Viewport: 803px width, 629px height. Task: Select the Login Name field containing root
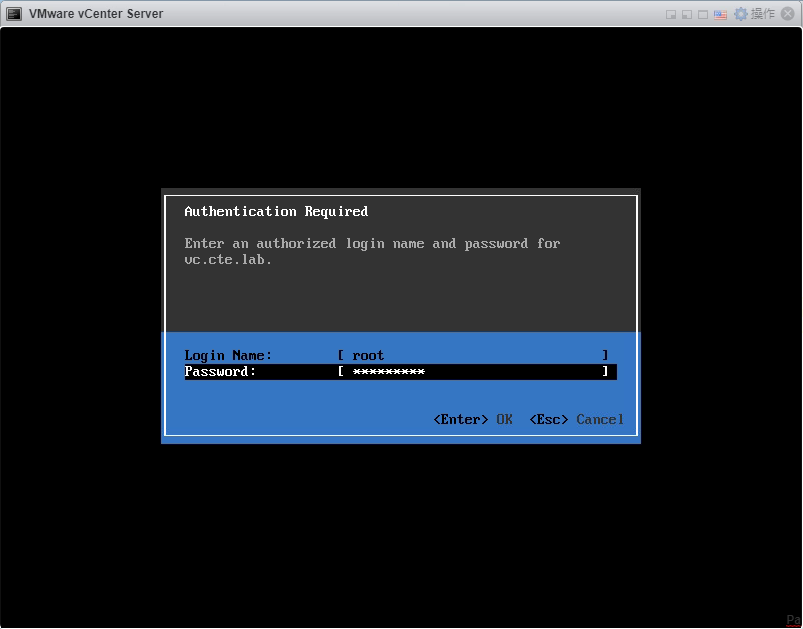point(472,355)
